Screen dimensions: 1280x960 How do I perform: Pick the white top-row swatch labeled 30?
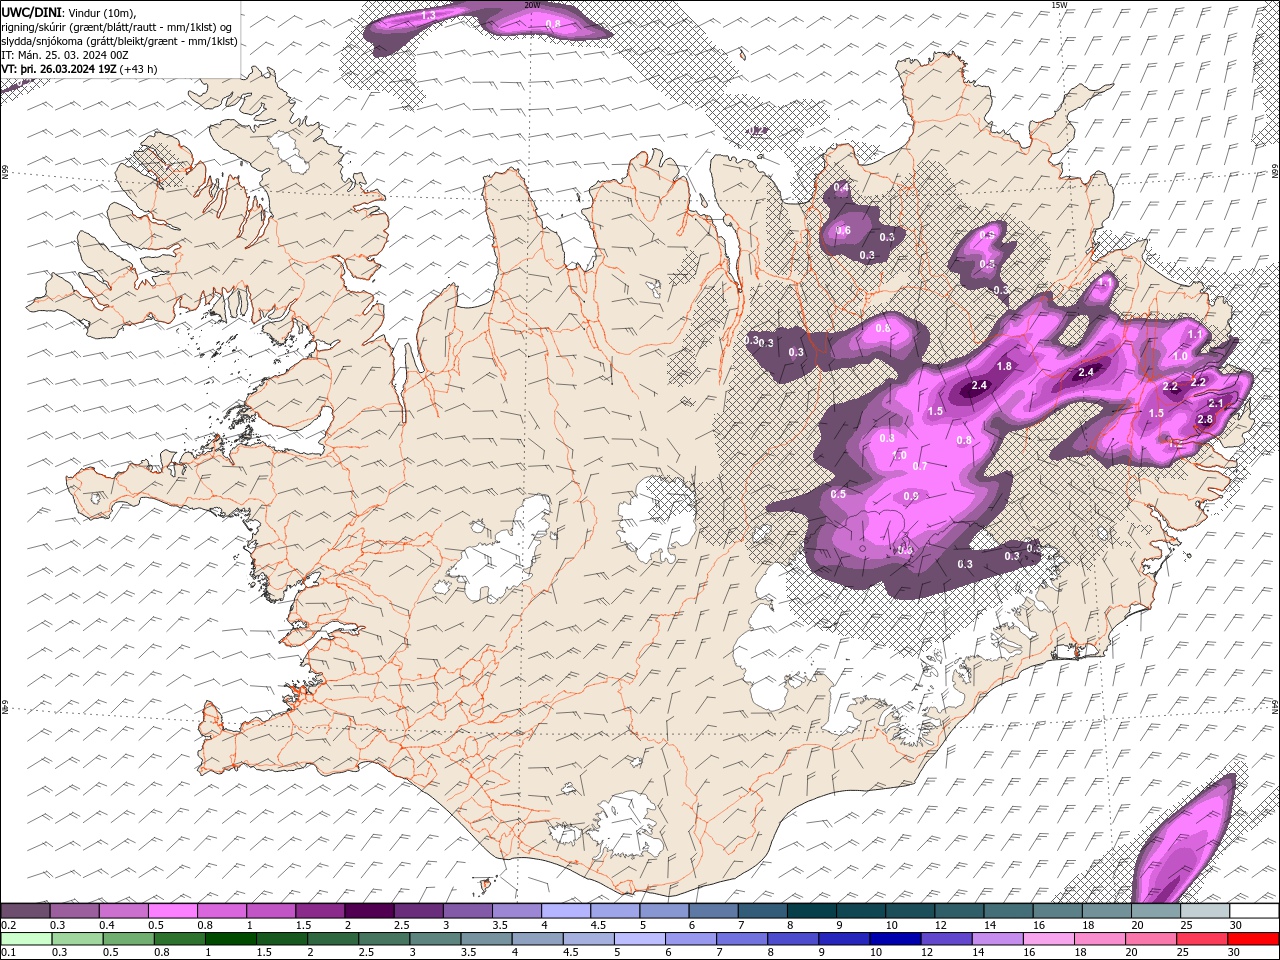[x=1255, y=911]
